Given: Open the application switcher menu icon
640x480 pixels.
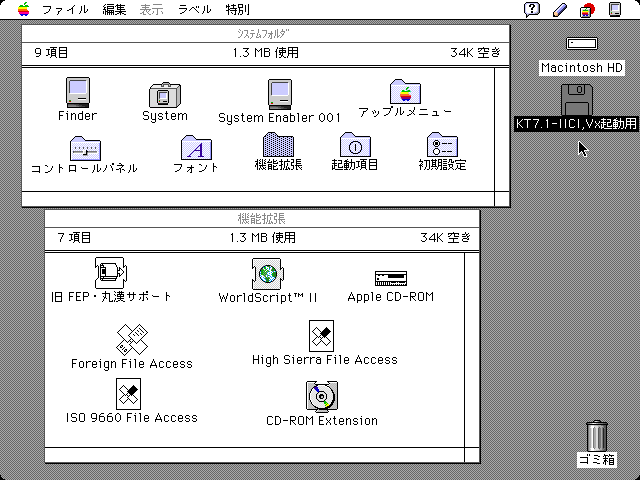Looking at the screenshot, I should pyautogui.click(x=615, y=9).
